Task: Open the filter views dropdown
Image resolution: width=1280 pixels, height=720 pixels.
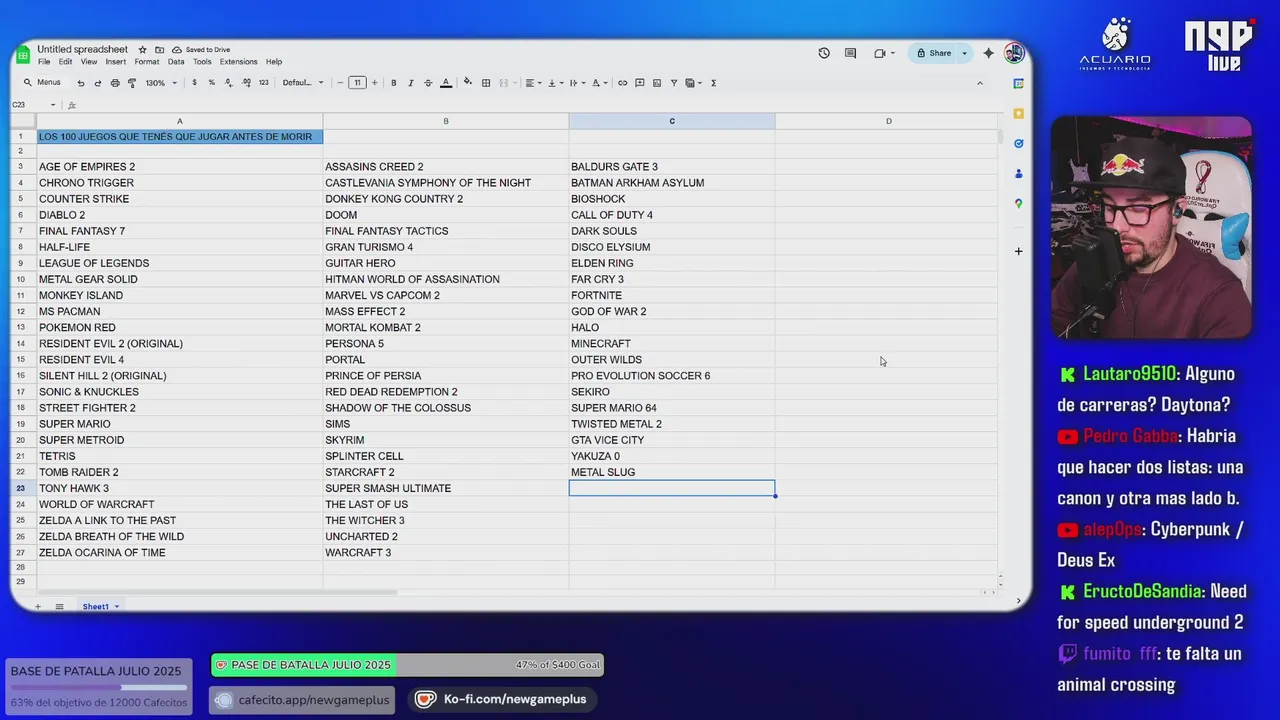Action: click(693, 83)
